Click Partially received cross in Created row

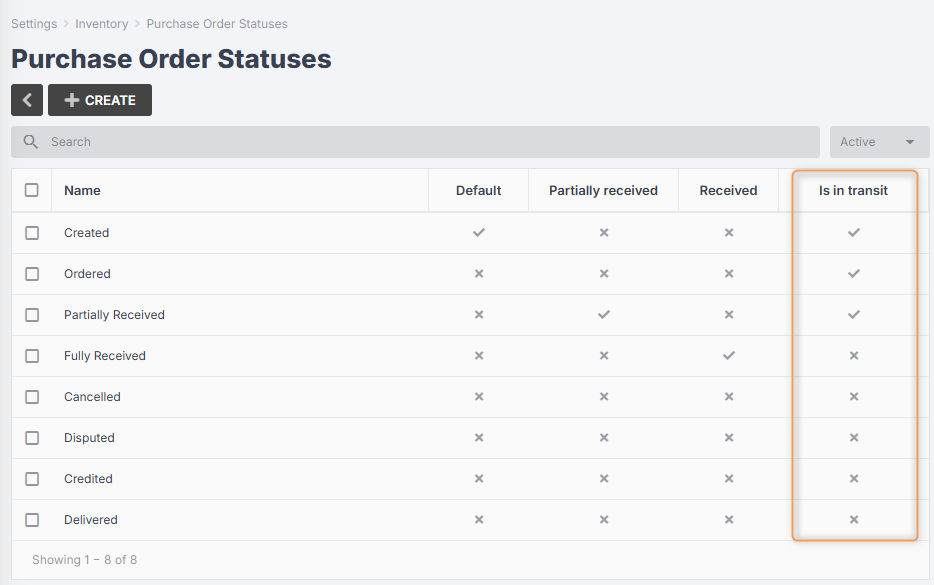pos(604,233)
